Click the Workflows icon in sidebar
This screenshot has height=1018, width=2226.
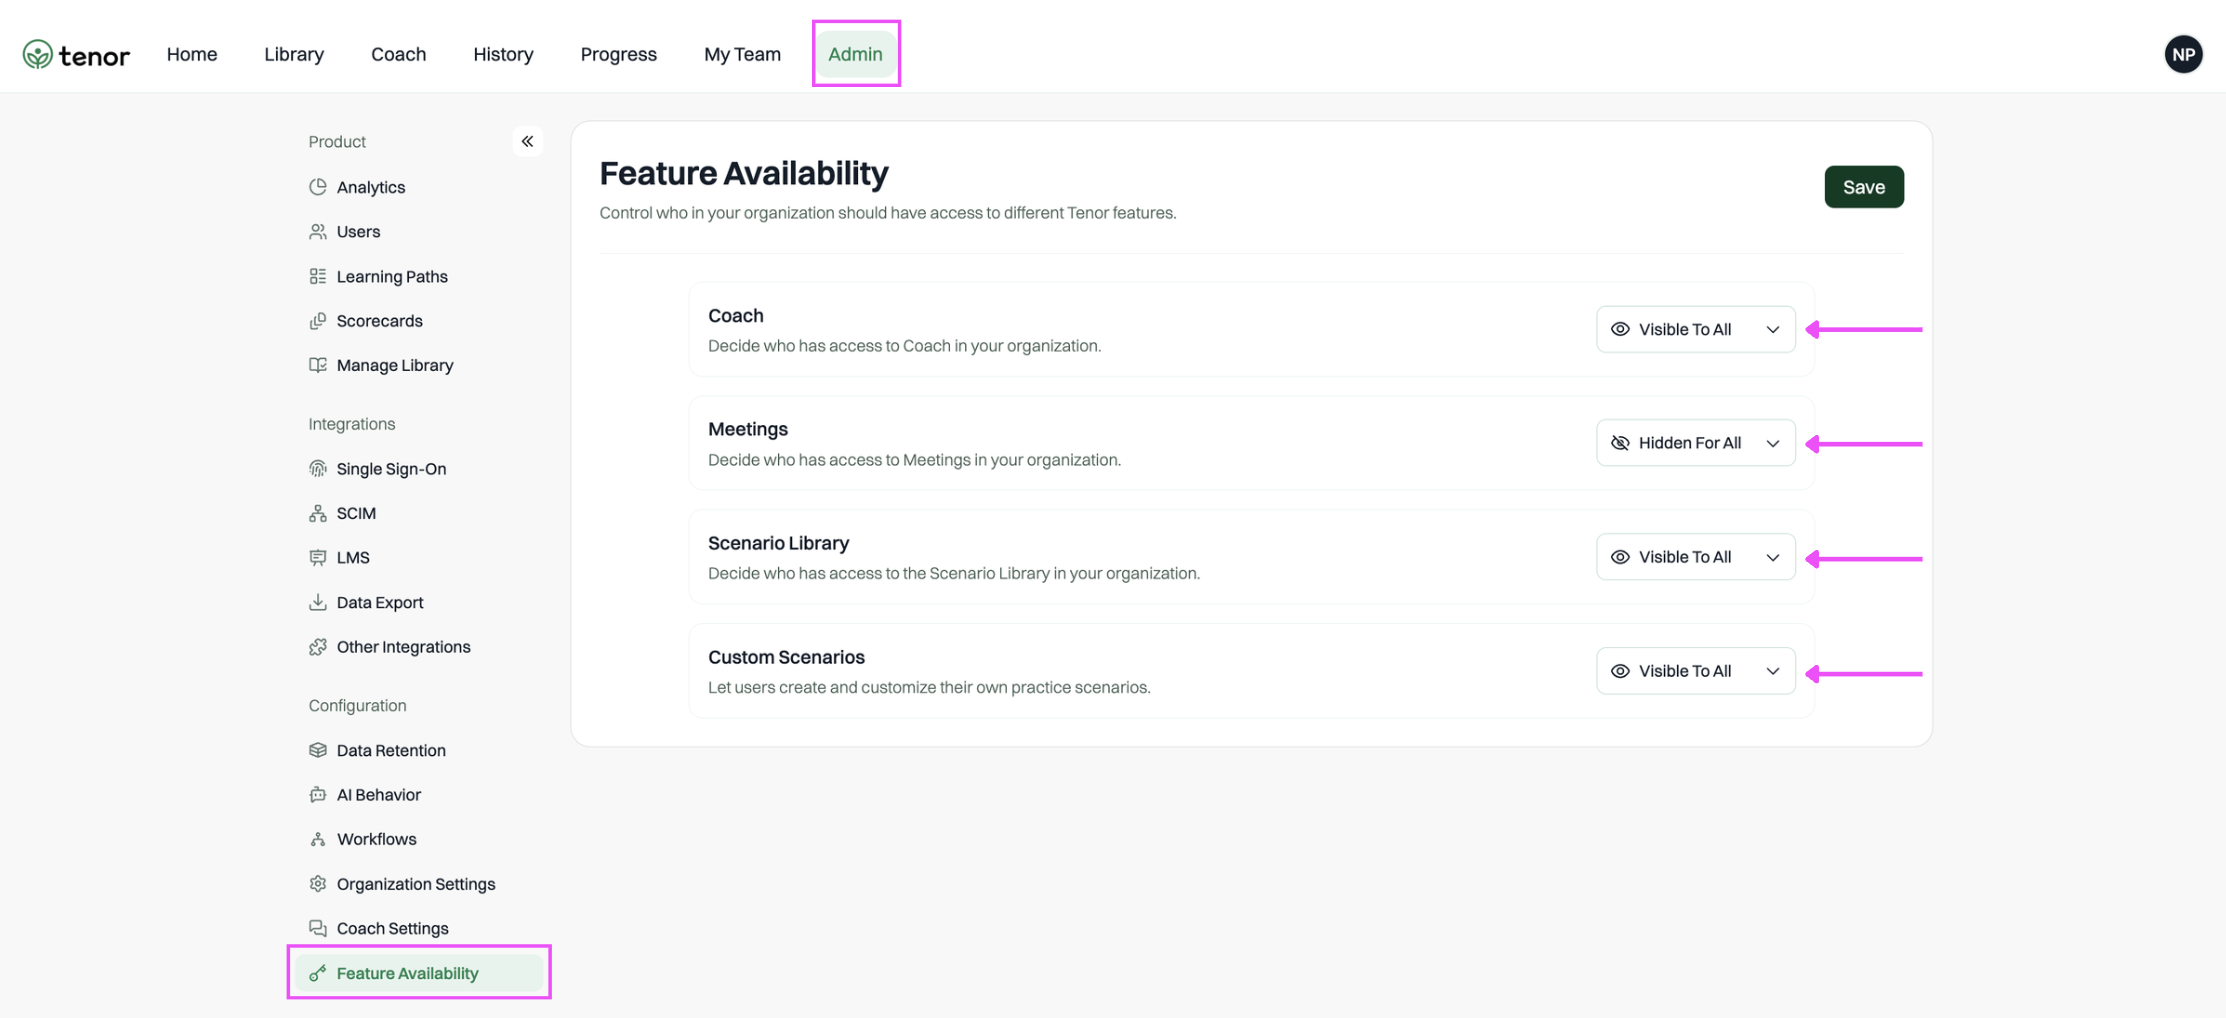318,839
